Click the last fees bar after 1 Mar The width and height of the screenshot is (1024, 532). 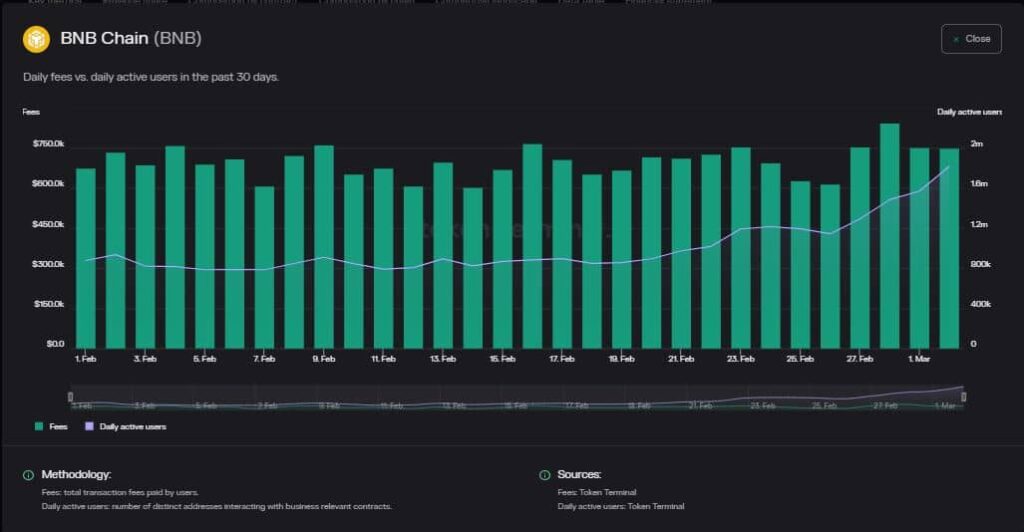pyautogui.click(x=949, y=248)
